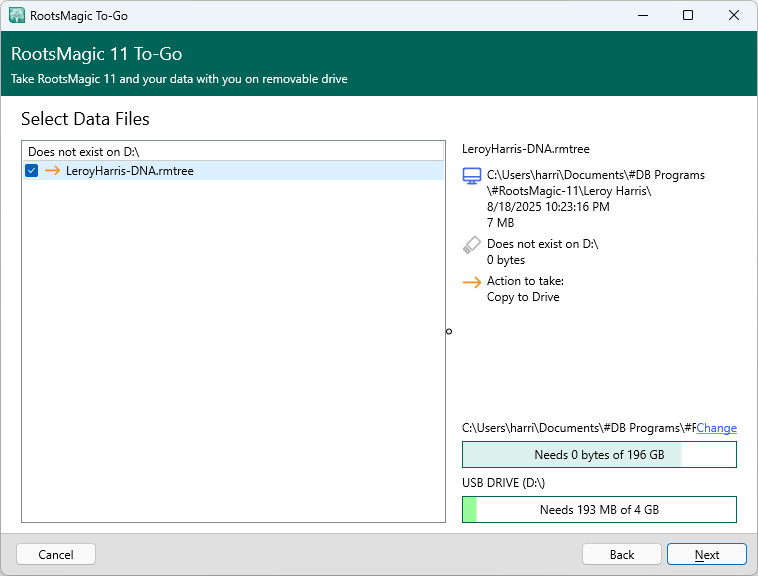
Task: Click the orange arrow beside 'Action to take'
Action: [472, 282]
